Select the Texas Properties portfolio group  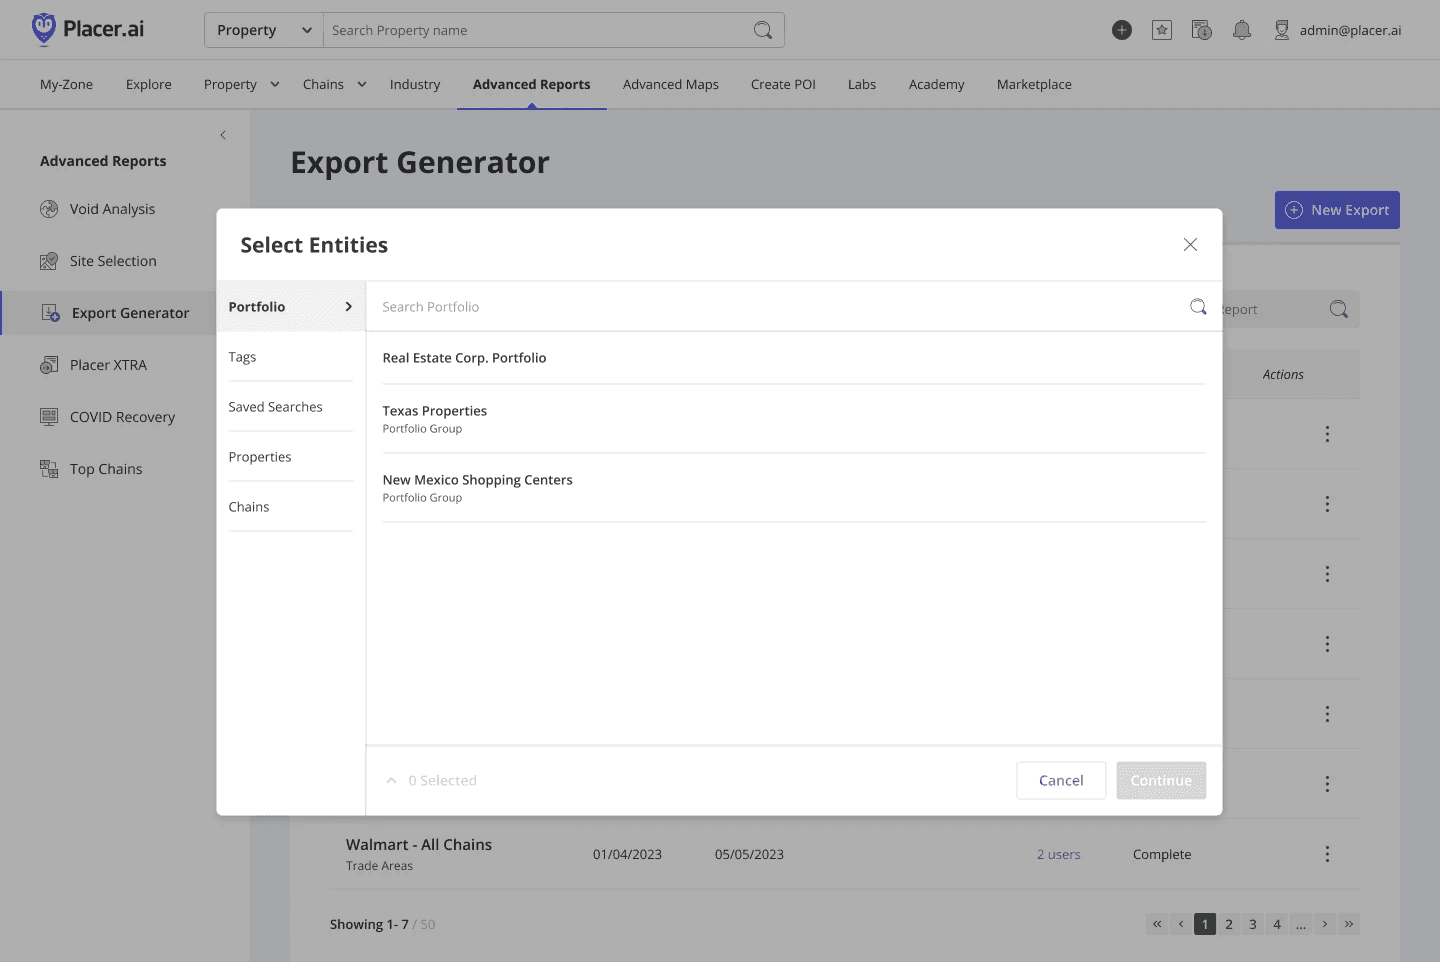tap(434, 411)
